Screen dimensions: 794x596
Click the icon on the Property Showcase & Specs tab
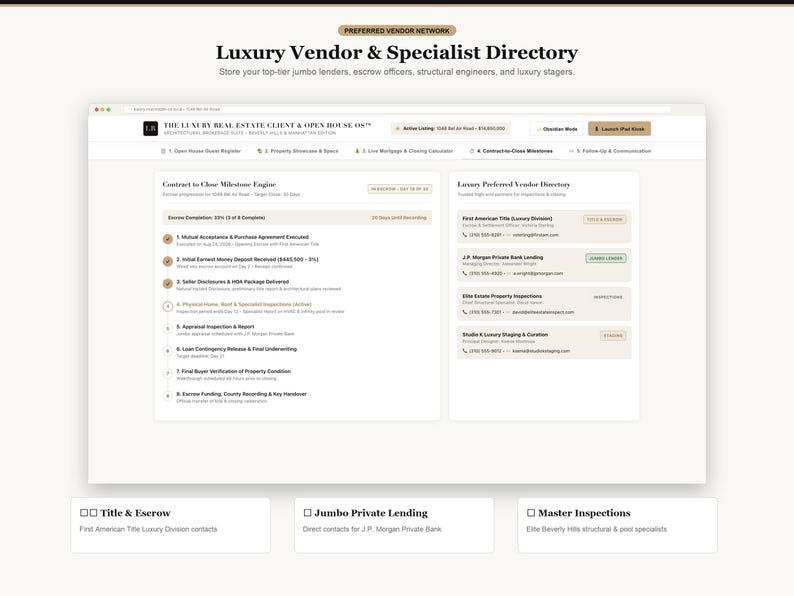(260, 151)
